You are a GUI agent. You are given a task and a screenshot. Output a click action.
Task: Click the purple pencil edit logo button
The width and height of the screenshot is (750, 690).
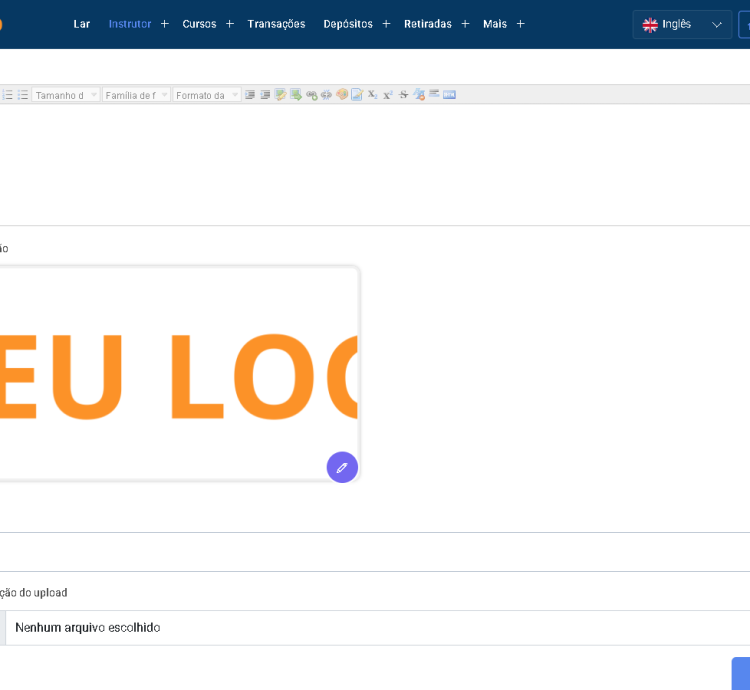342,467
